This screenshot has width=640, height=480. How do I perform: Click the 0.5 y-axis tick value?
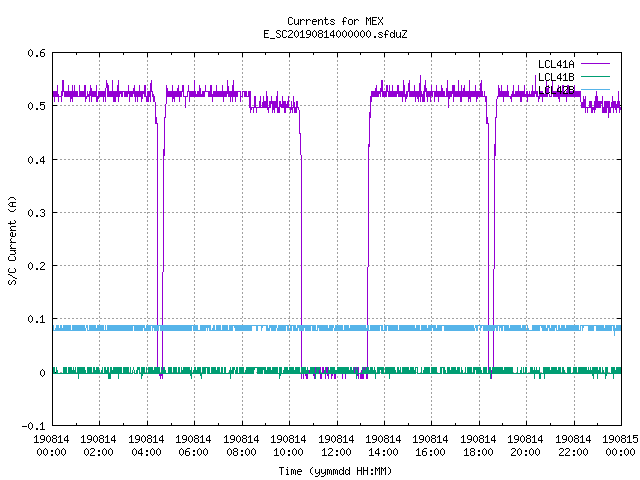point(36,106)
